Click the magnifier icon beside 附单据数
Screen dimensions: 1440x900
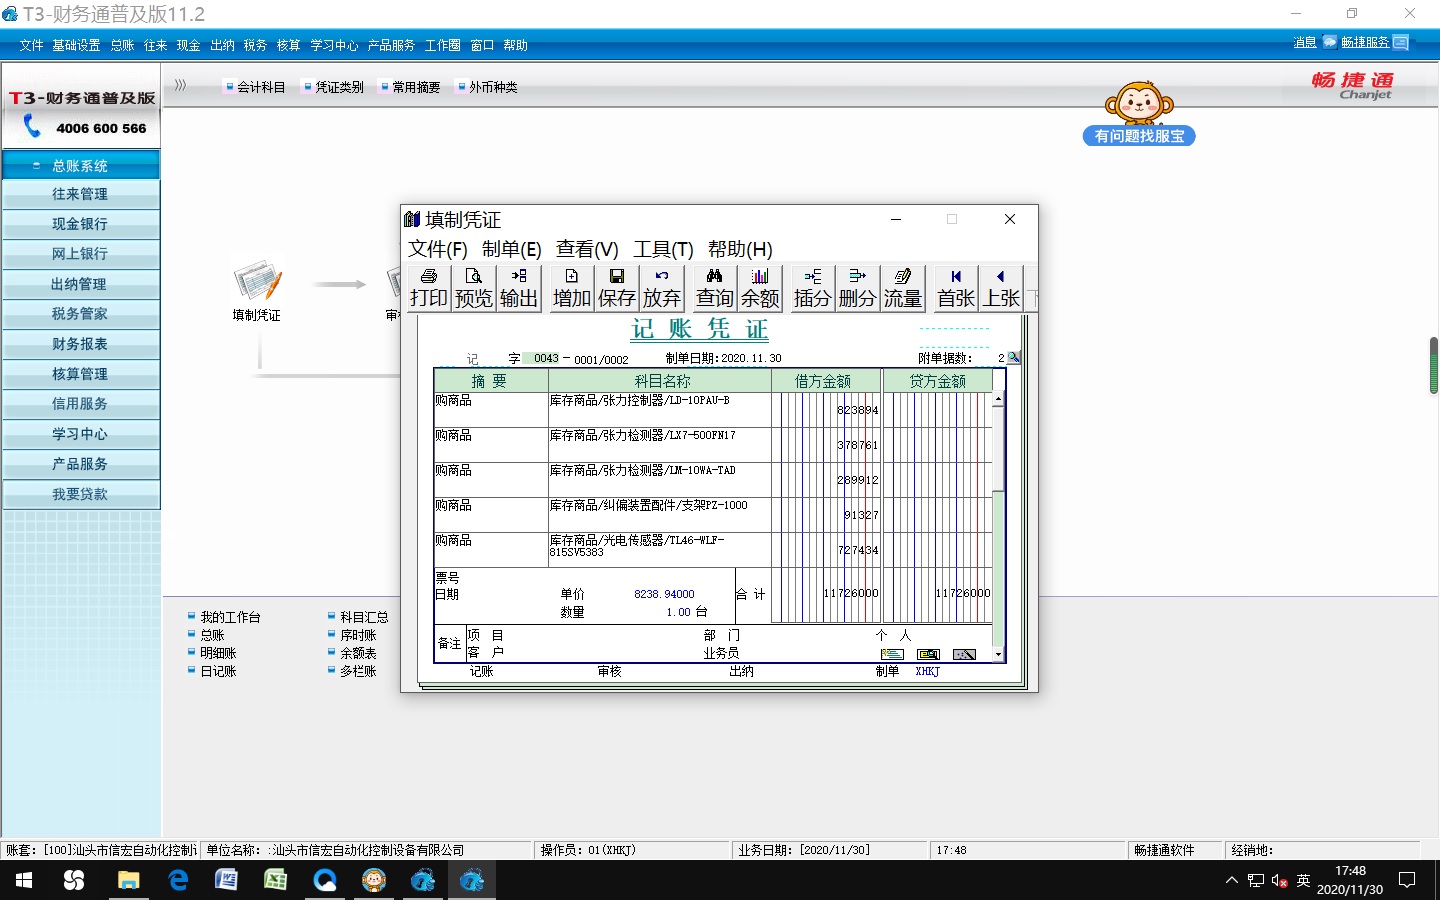click(x=1014, y=357)
